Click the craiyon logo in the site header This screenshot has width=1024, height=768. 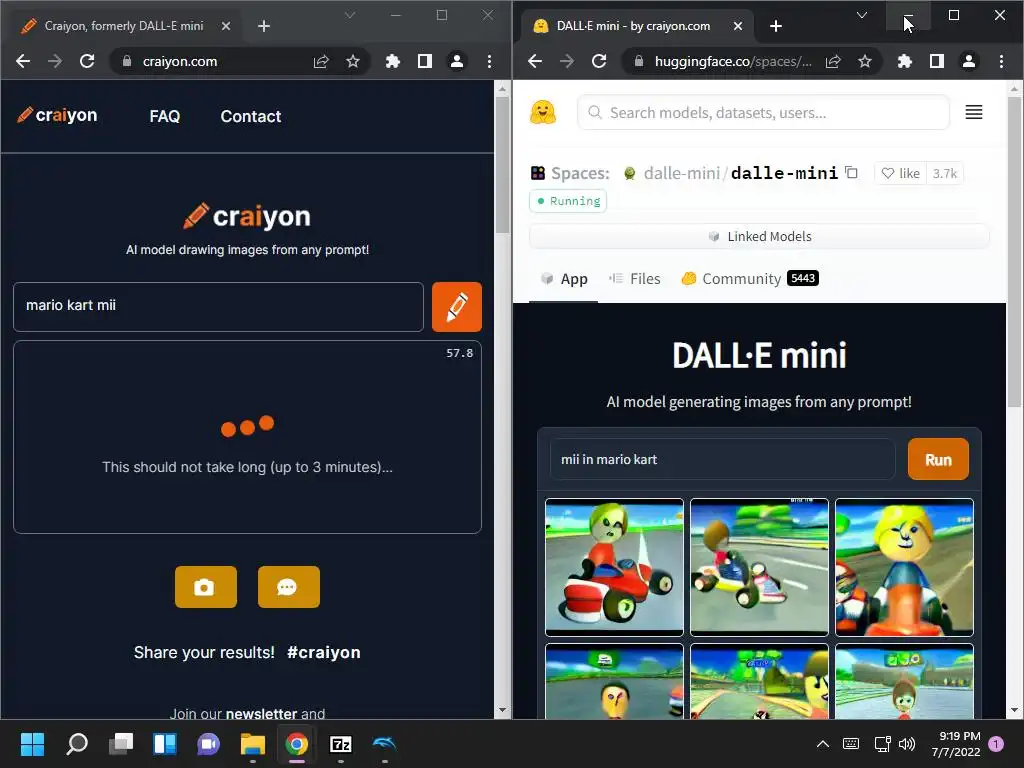click(57, 116)
